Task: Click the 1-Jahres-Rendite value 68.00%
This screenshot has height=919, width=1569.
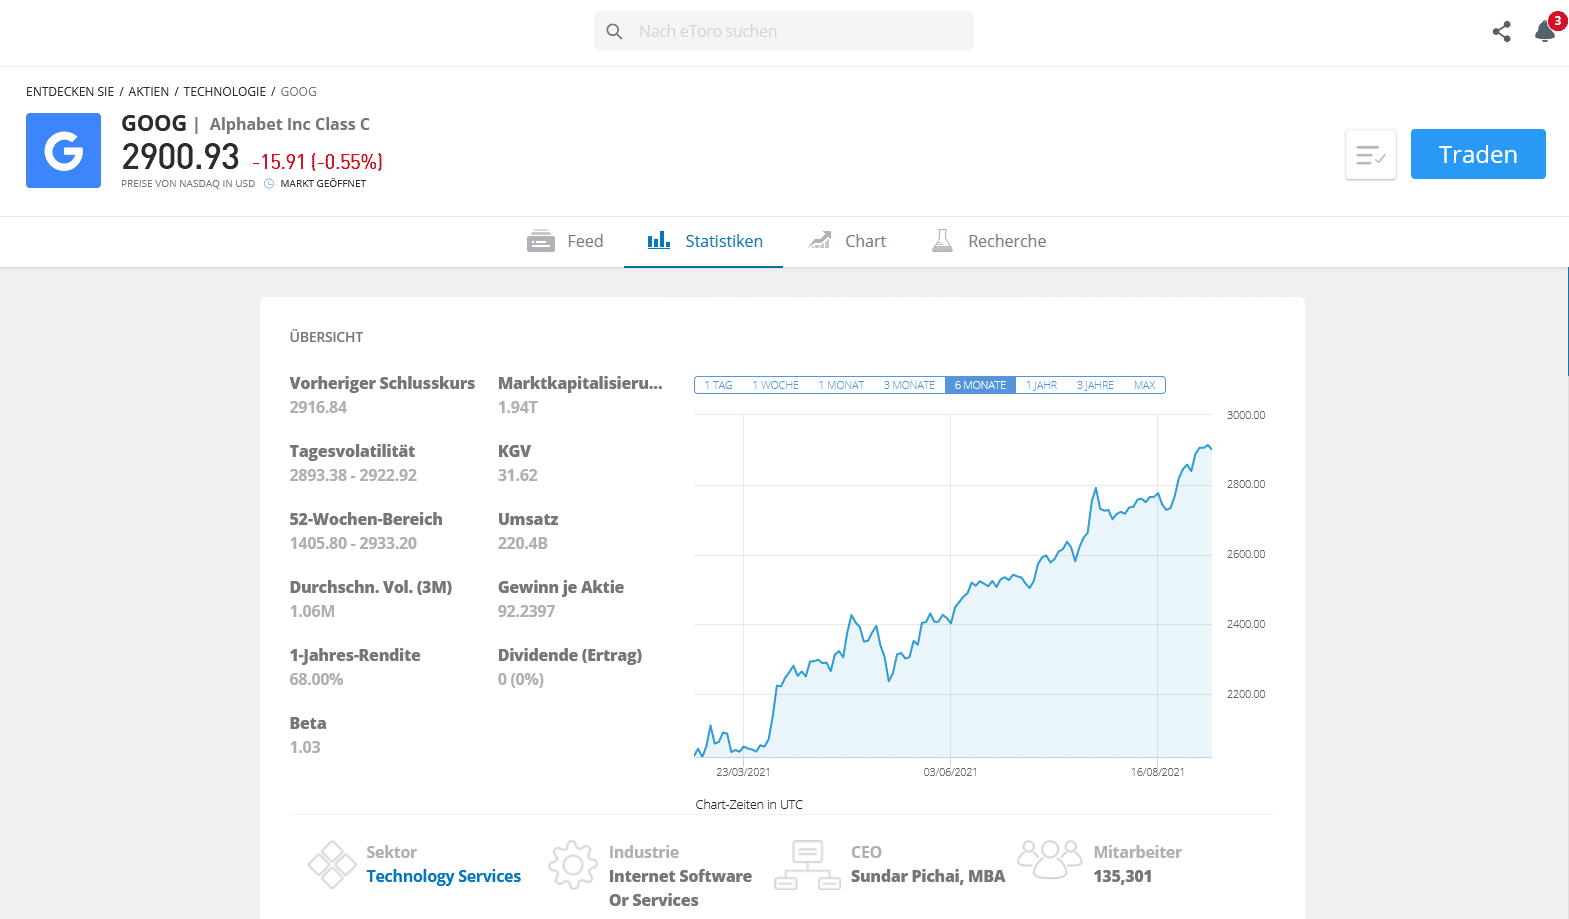Action: 316,679
